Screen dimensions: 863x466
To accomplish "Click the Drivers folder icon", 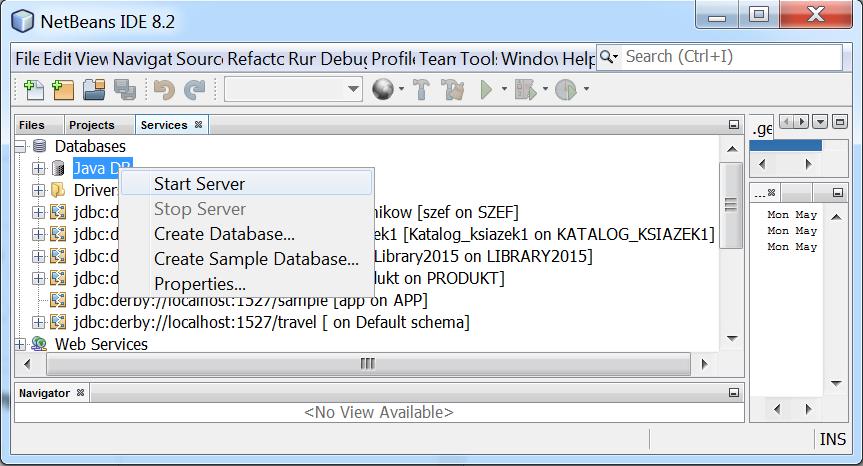I will [58, 190].
